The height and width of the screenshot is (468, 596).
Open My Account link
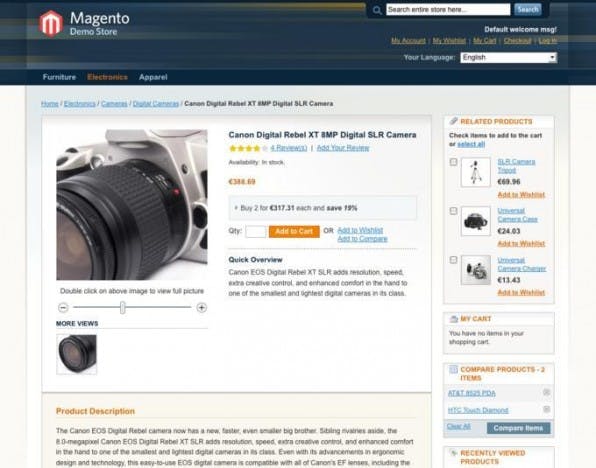click(x=408, y=41)
